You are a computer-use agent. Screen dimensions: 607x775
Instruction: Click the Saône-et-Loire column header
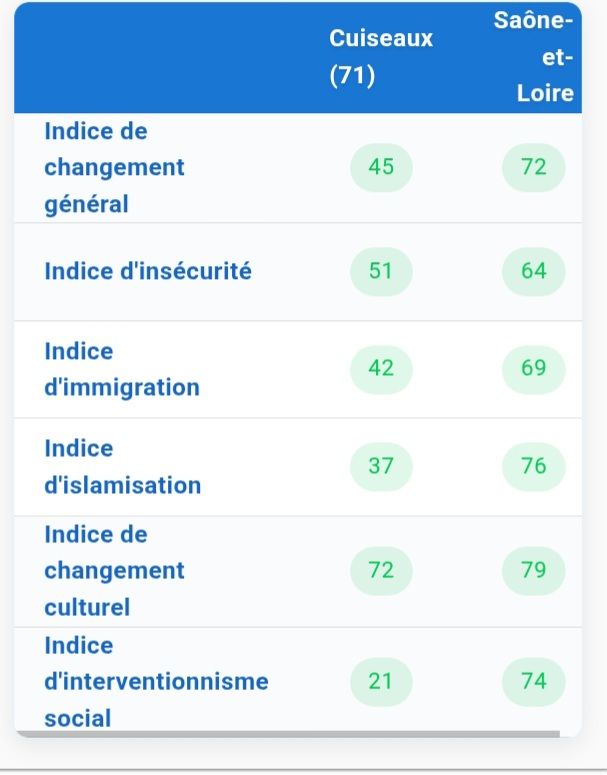pos(534,57)
